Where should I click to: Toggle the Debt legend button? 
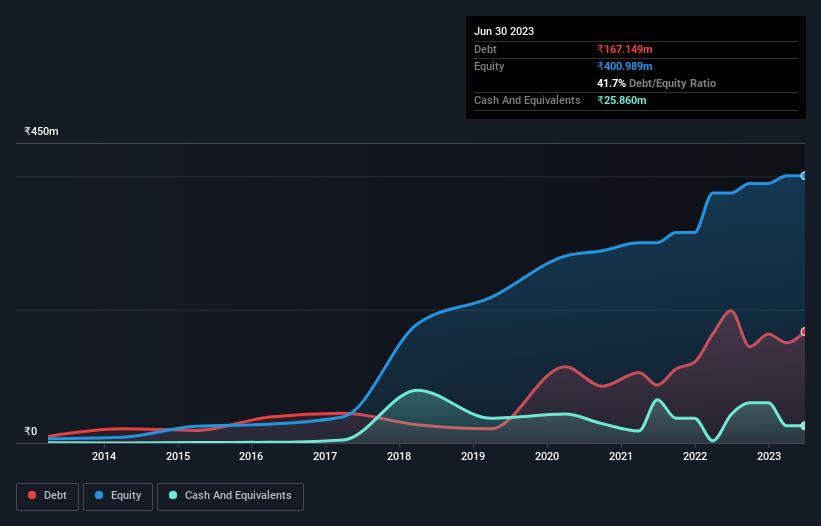(x=48, y=496)
